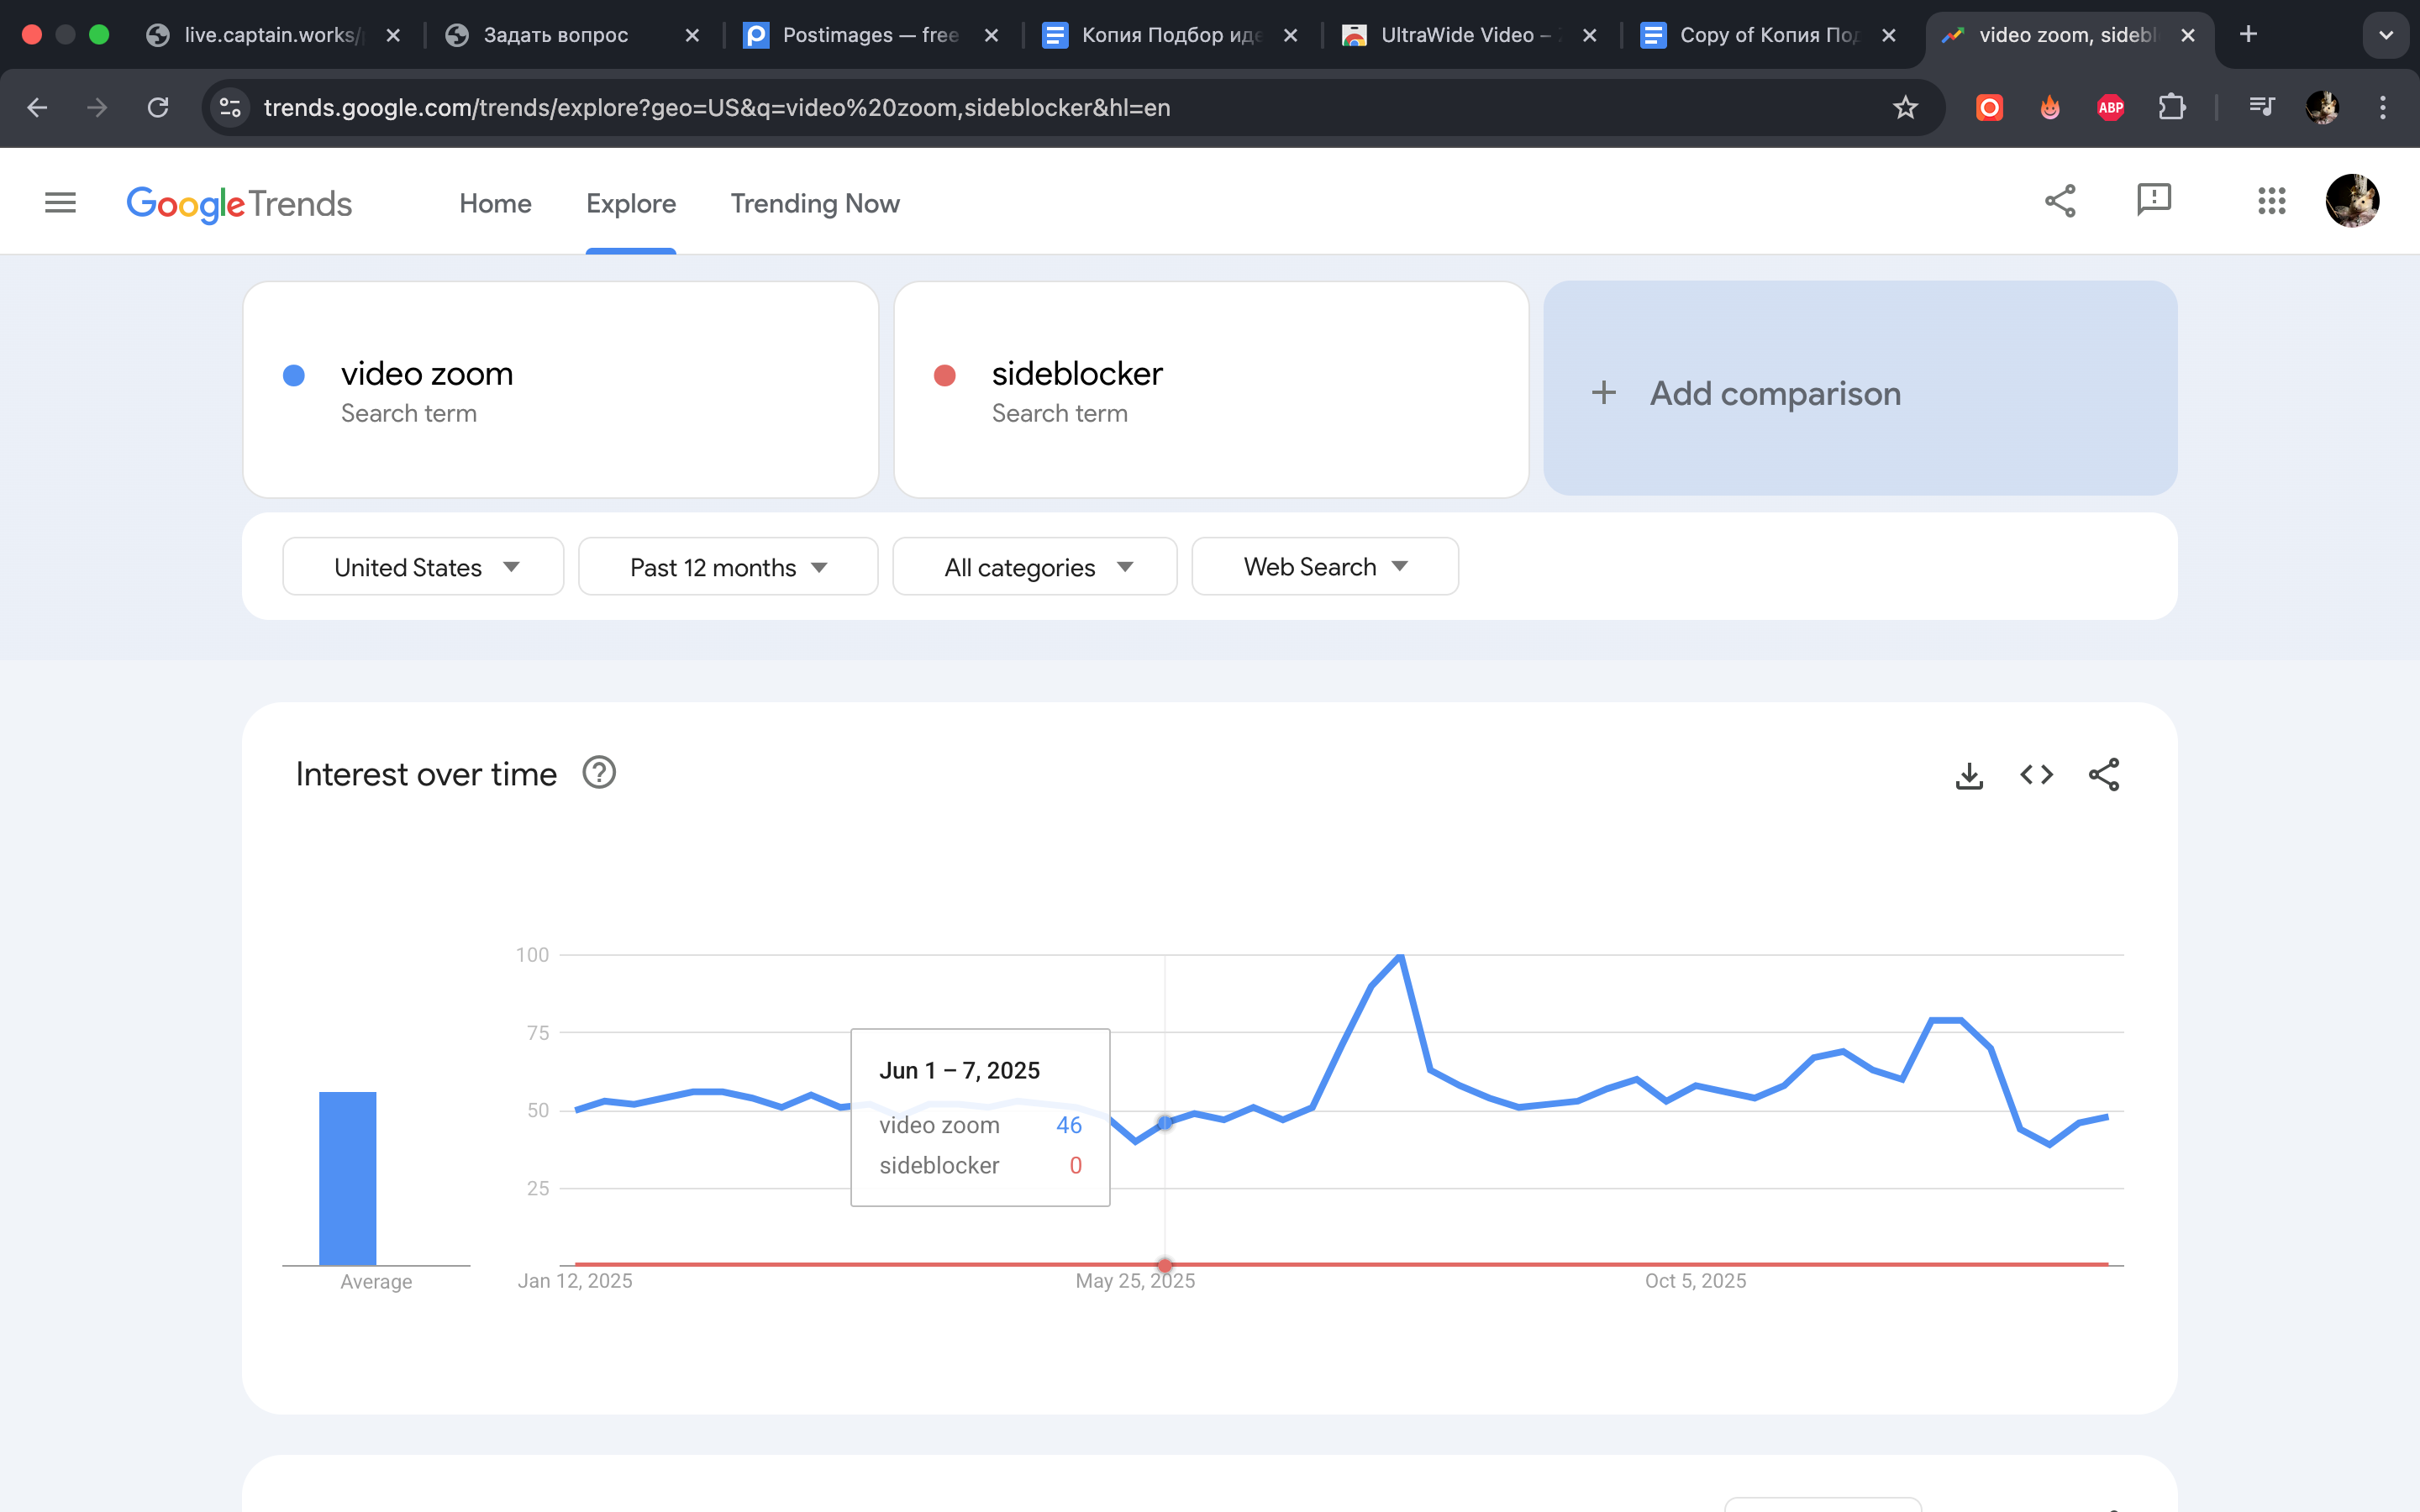Viewport: 2420px width, 1512px height.
Task: Open the Past 12 months dropdown
Action: point(728,567)
